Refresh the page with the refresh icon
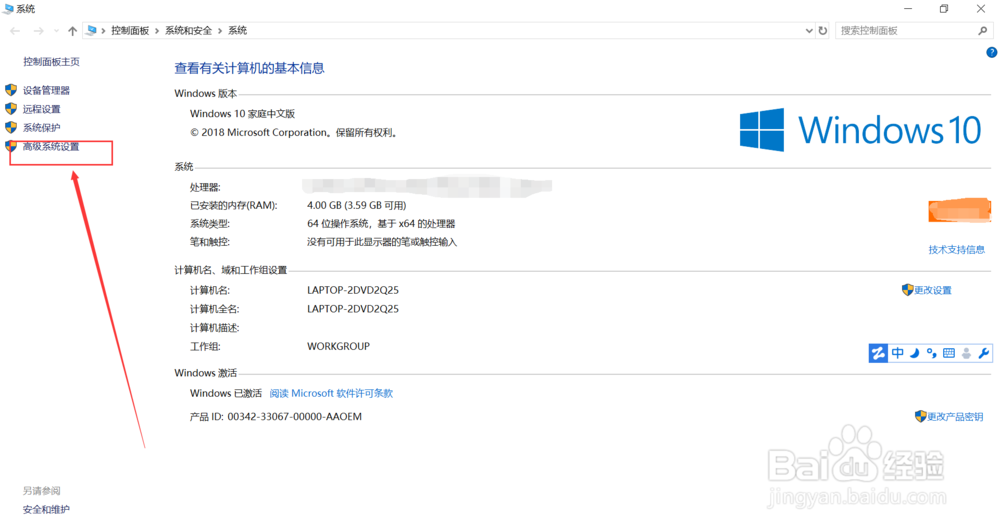The width and height of the screenshot is (1000, 531). [x=823, y=31]
